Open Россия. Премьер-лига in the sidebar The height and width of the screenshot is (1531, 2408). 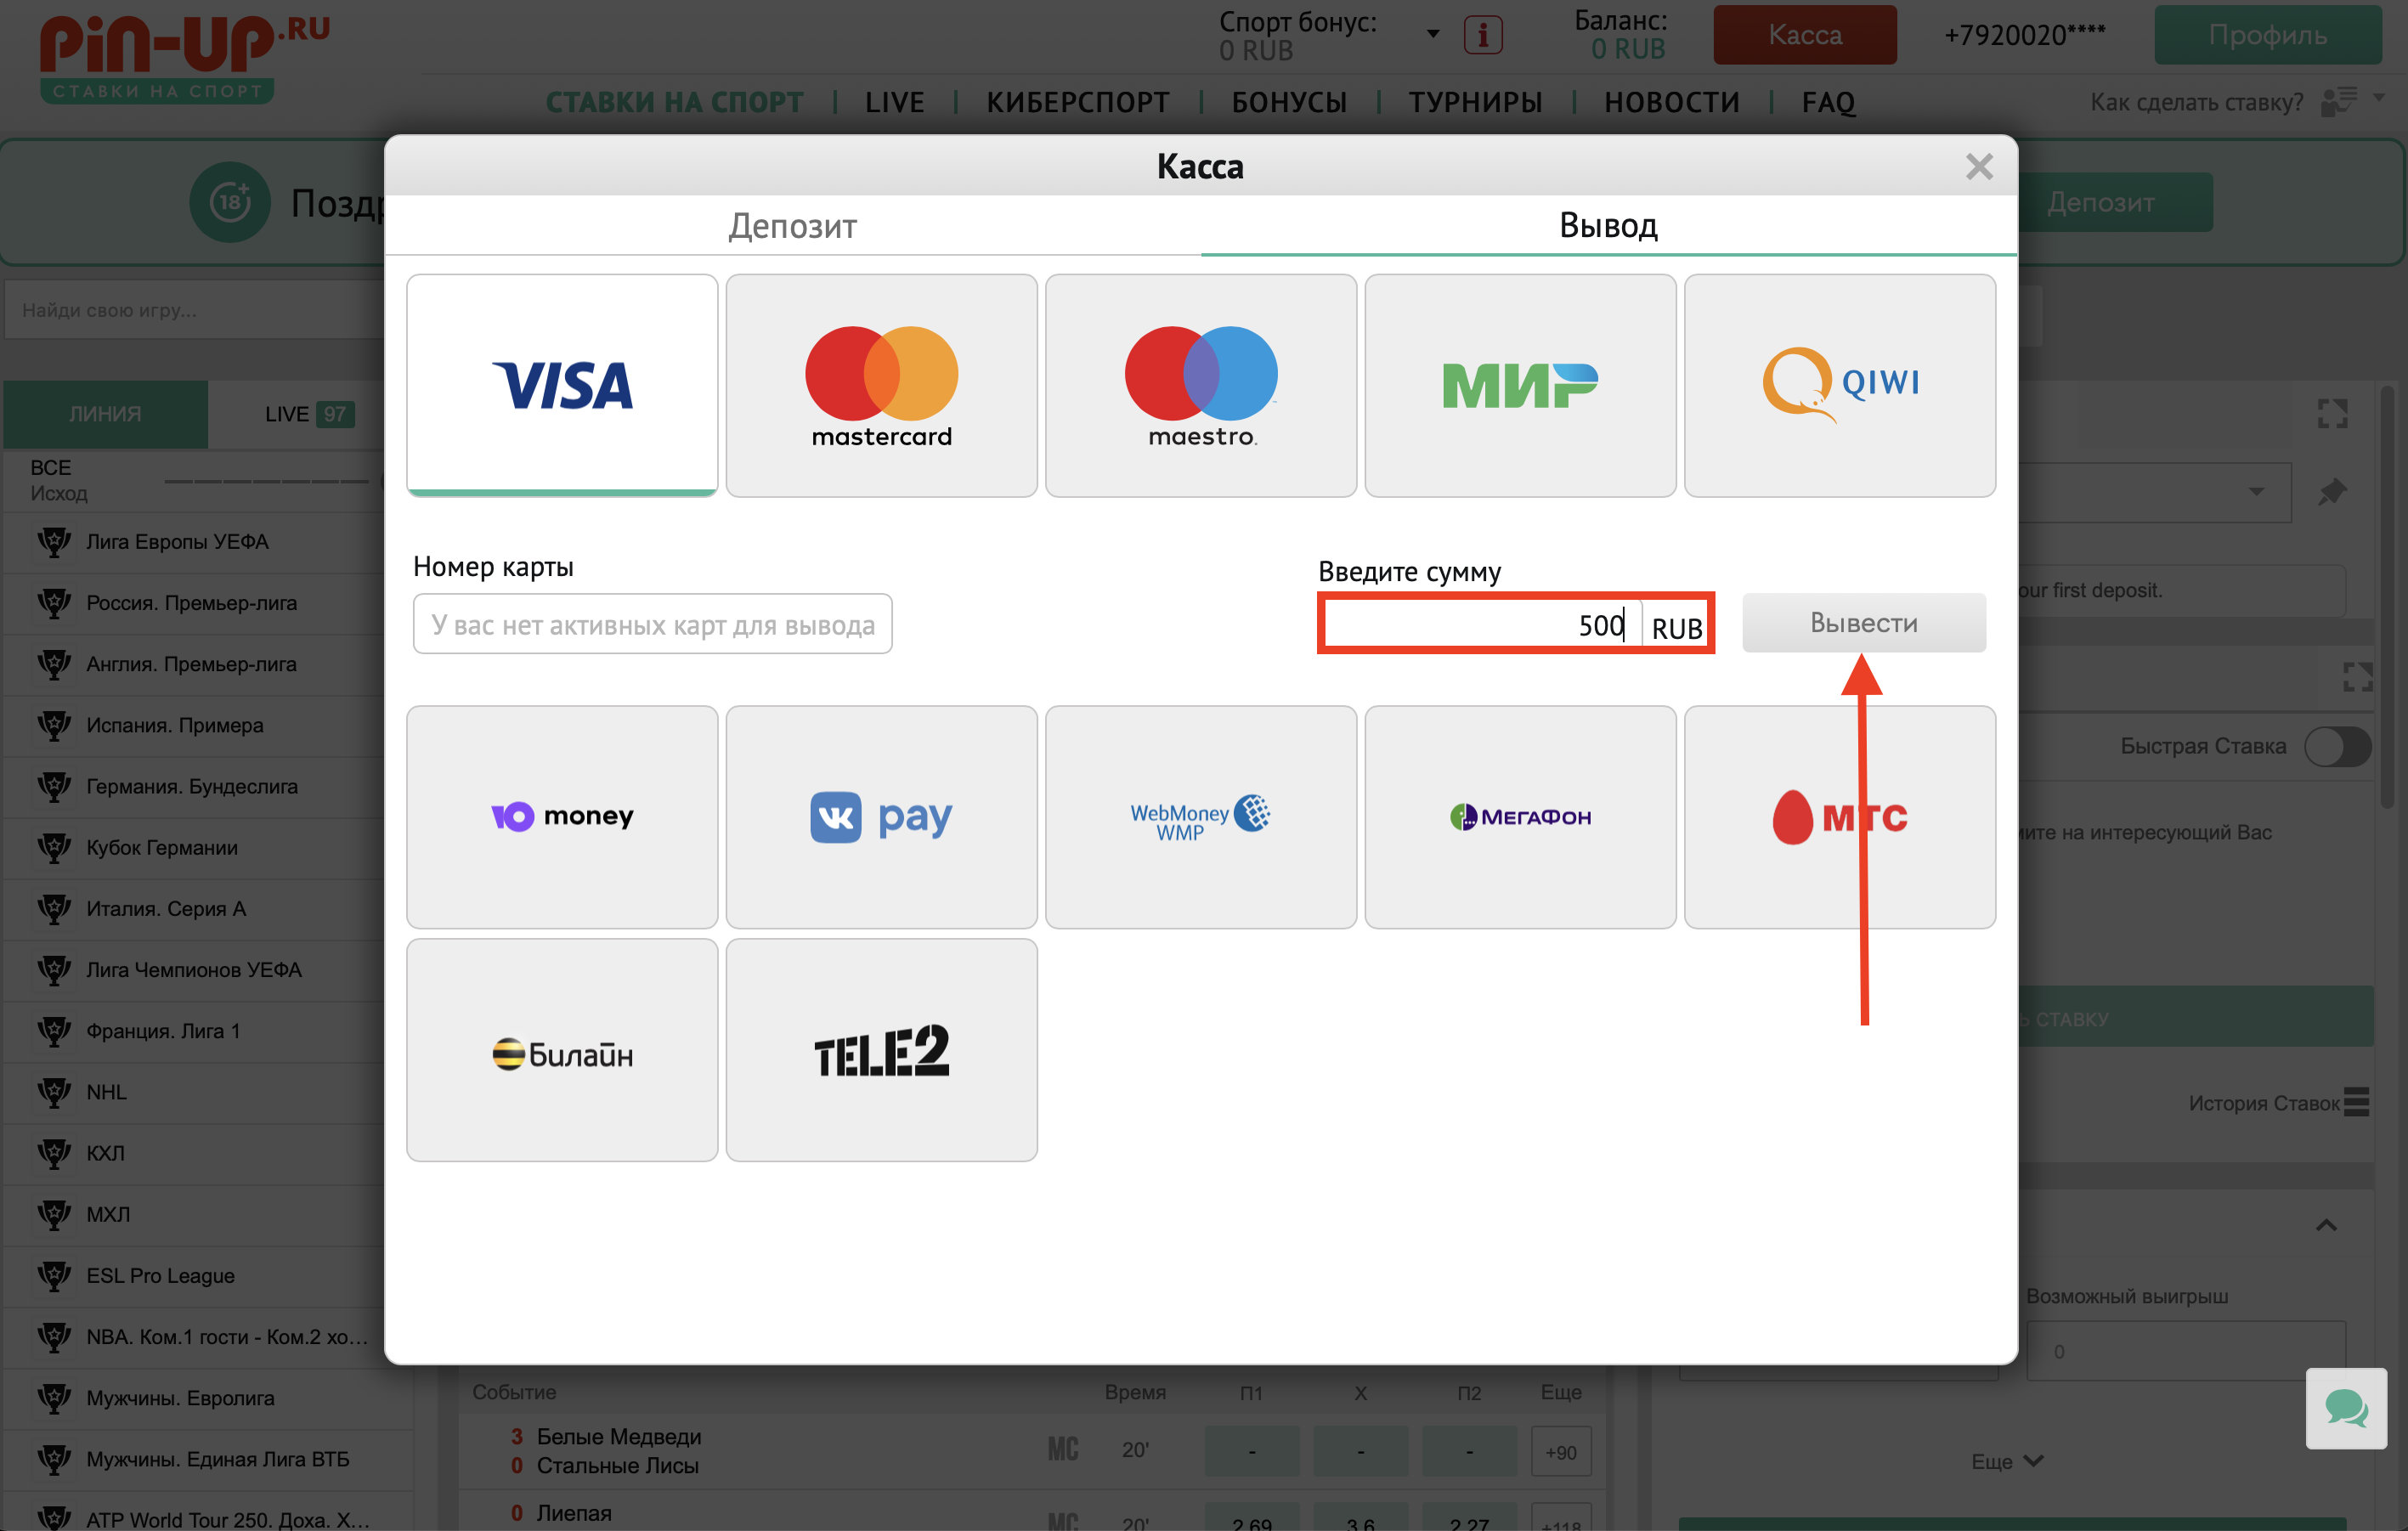(x=191, y=603)
